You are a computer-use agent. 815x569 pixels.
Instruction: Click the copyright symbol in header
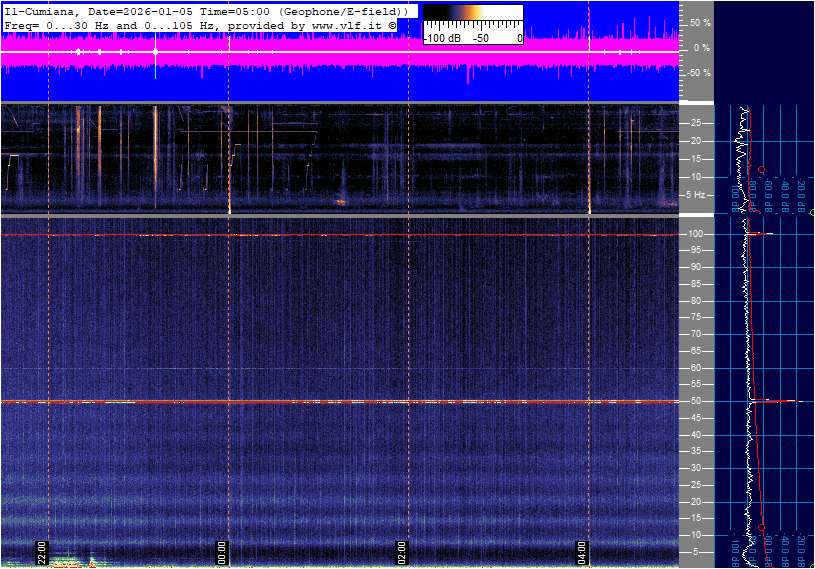tap(392, 23)
